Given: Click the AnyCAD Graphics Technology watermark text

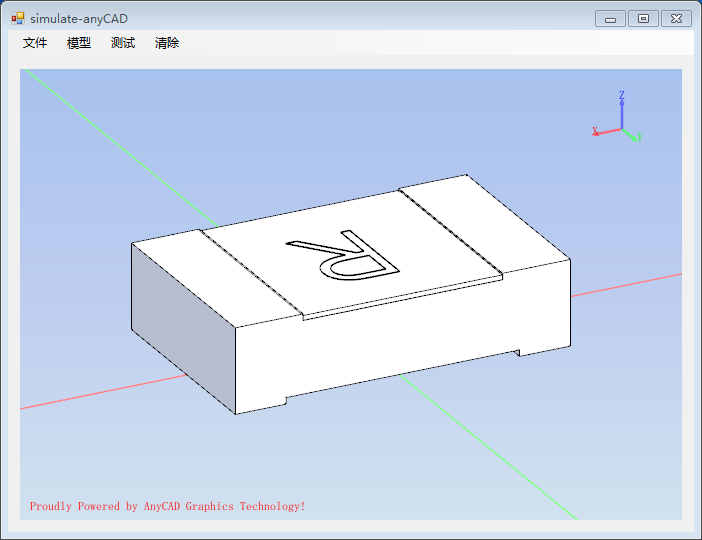Looking at the screenshot, I should coord(167,507).
